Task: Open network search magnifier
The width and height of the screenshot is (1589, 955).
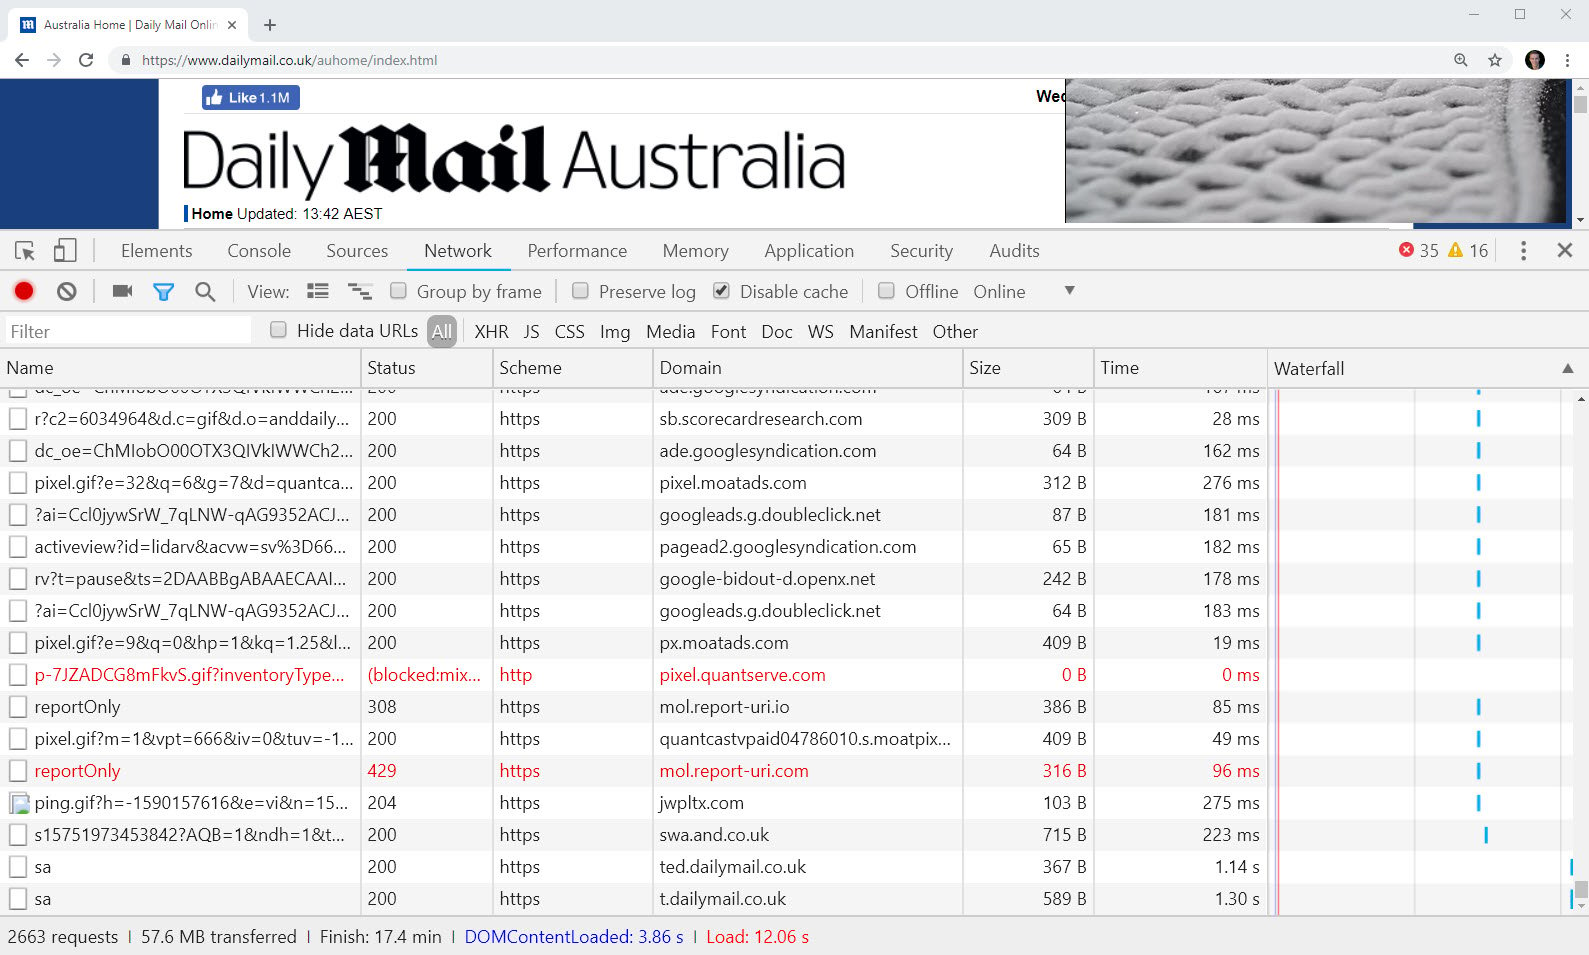Action: point(205,291)
